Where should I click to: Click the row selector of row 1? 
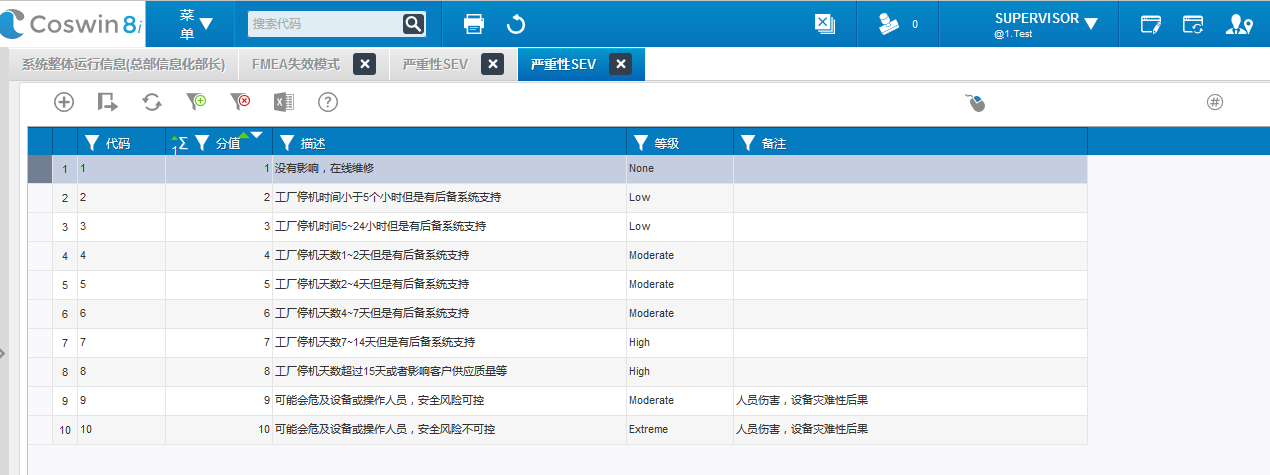pyautogui.click(x=39, y=169)
